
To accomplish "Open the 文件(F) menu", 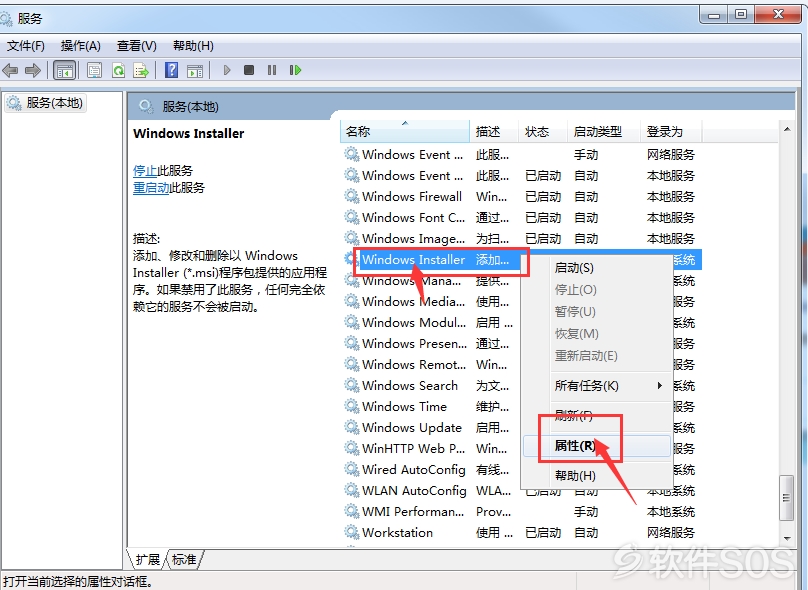I will tap(25, 46).
